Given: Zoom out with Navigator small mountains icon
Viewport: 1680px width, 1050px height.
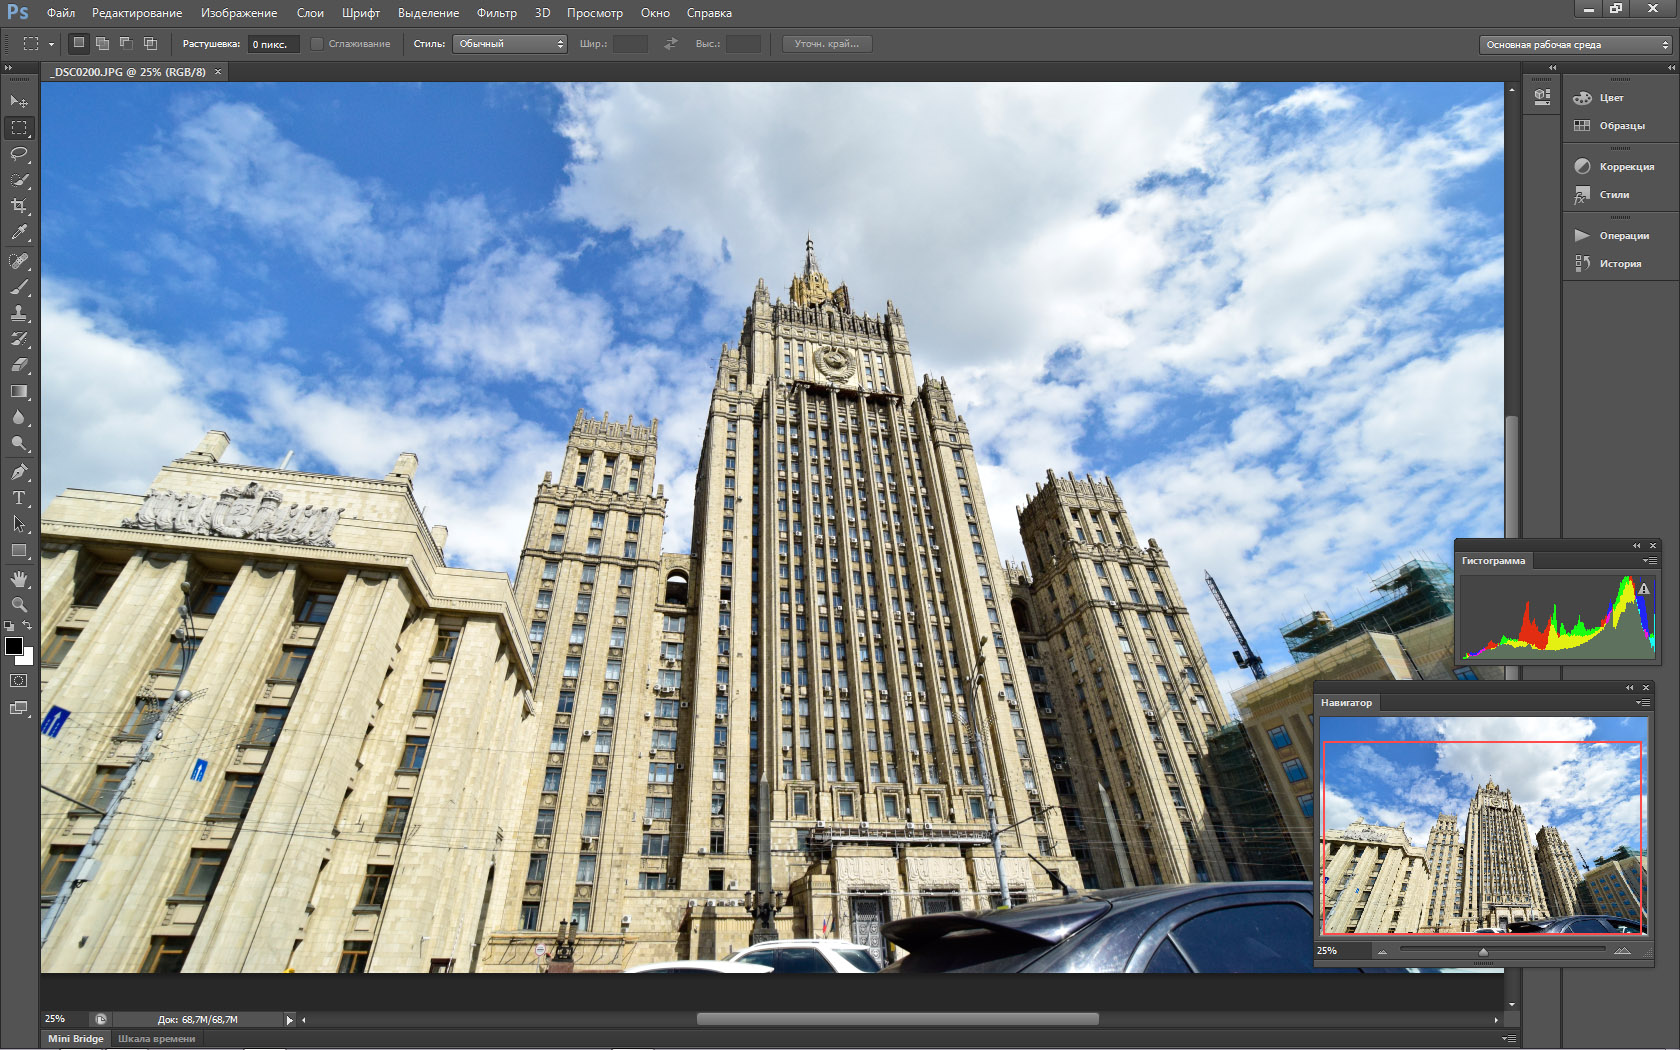Looking at the screenshot, I should pos(1382,951).
